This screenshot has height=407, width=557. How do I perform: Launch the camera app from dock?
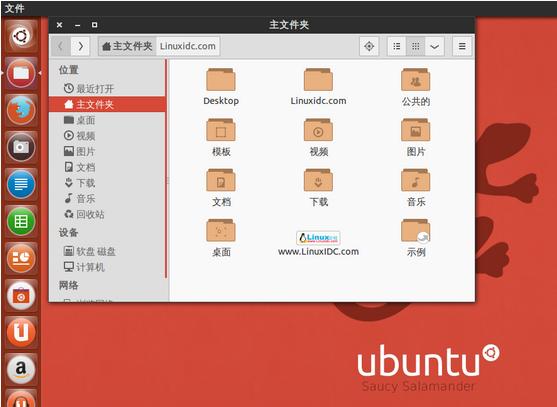coord(21,147)
